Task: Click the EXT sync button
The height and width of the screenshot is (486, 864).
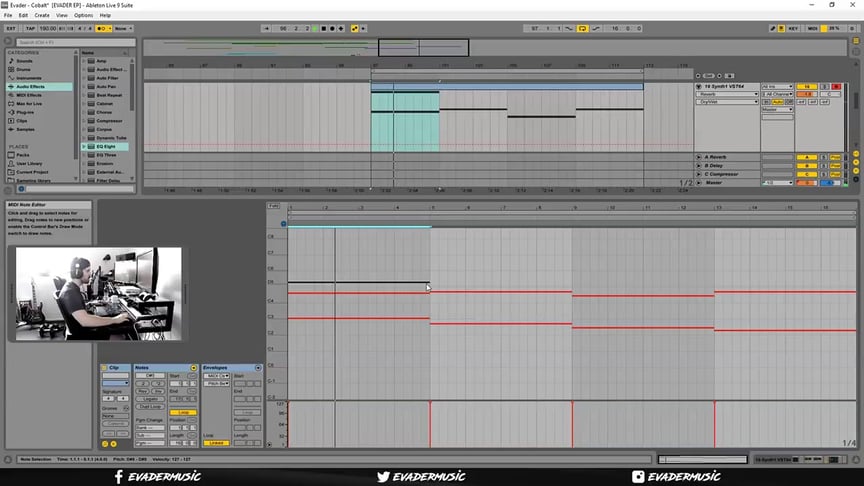Action: (x=11, y=29)
